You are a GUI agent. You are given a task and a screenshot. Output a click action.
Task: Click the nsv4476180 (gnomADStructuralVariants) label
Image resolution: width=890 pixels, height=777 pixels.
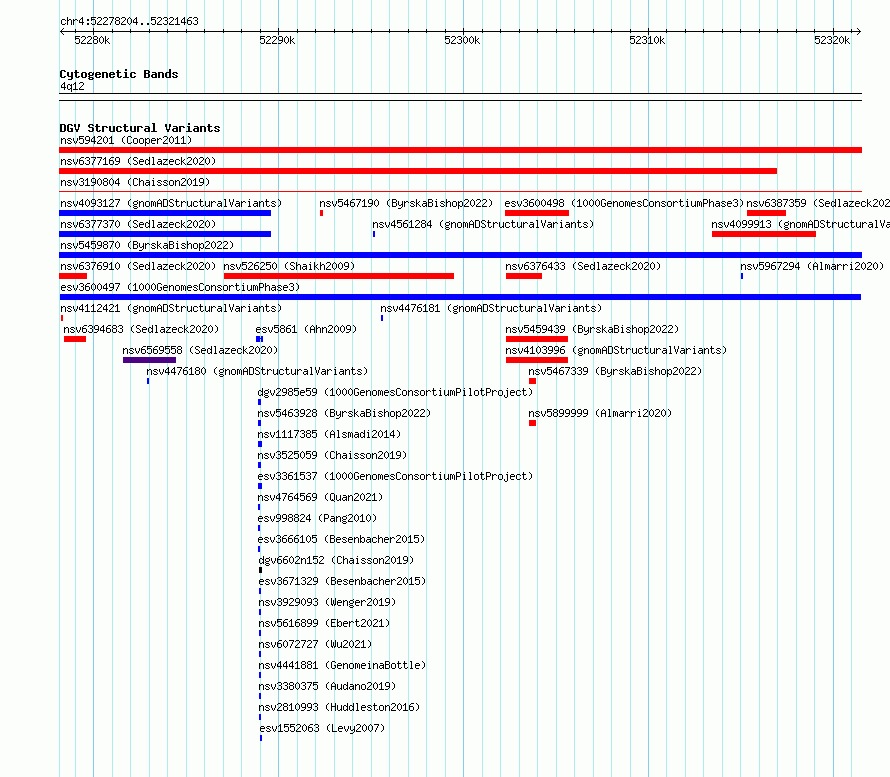pyautogui.click(x=257, y=371)
